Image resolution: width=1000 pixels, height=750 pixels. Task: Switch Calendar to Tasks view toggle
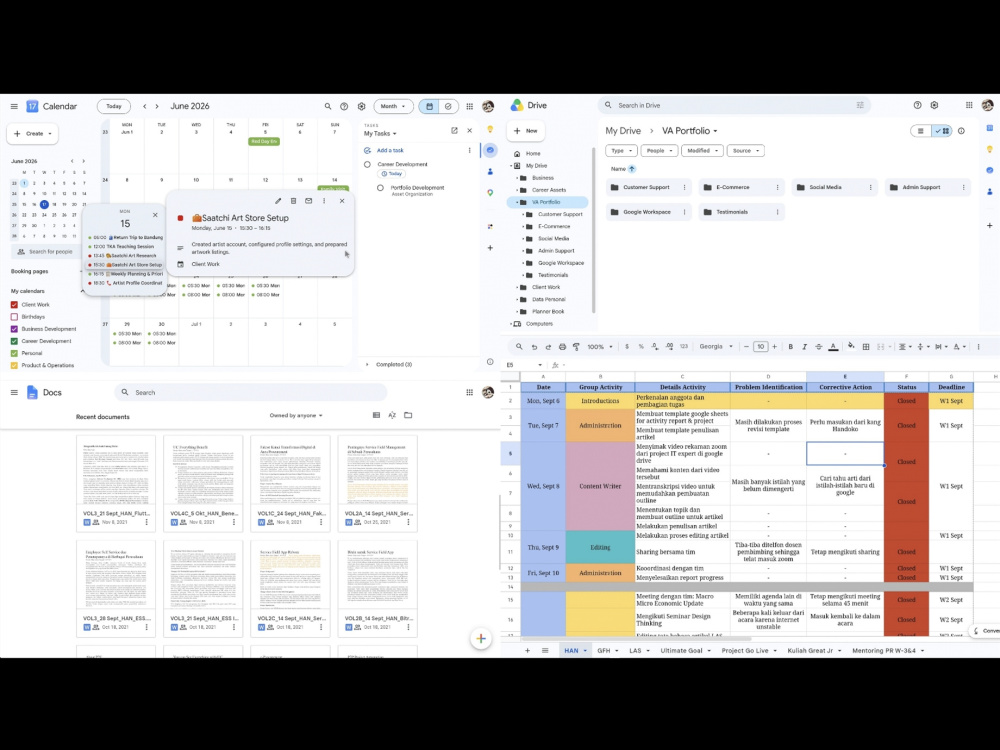[x=448, y=107]
